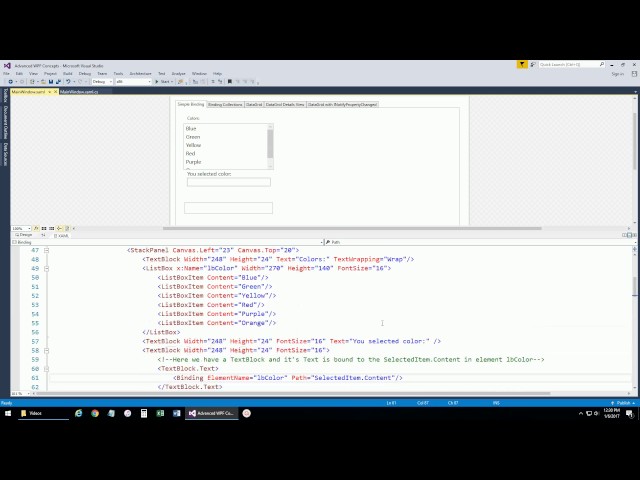Click the Visual Studio taskbar button
Viewport: 640px width, 480px height.
(x=211, y=413)
